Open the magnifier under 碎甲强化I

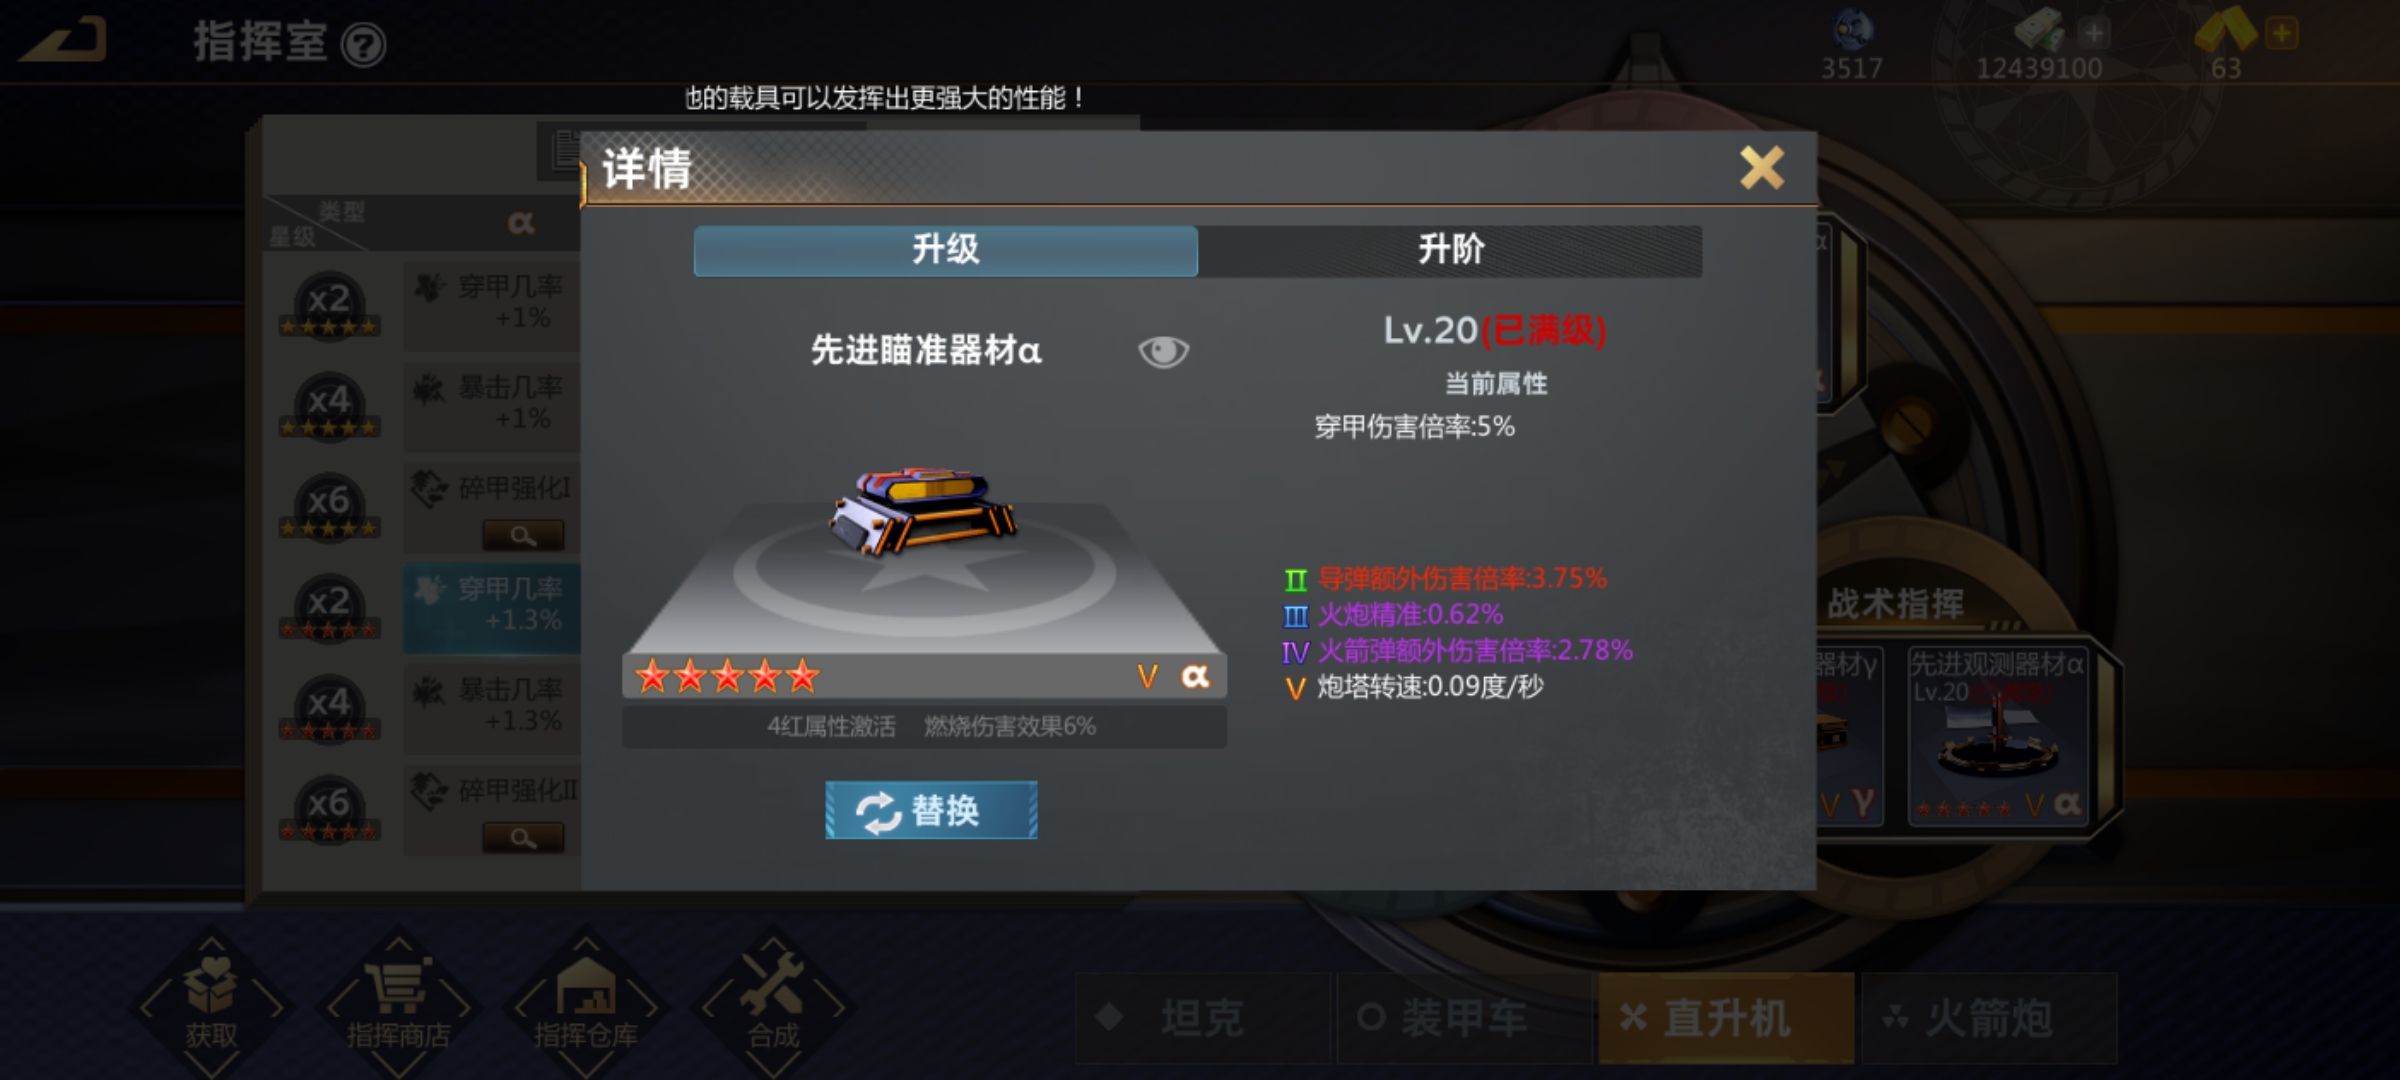point(523,535)
